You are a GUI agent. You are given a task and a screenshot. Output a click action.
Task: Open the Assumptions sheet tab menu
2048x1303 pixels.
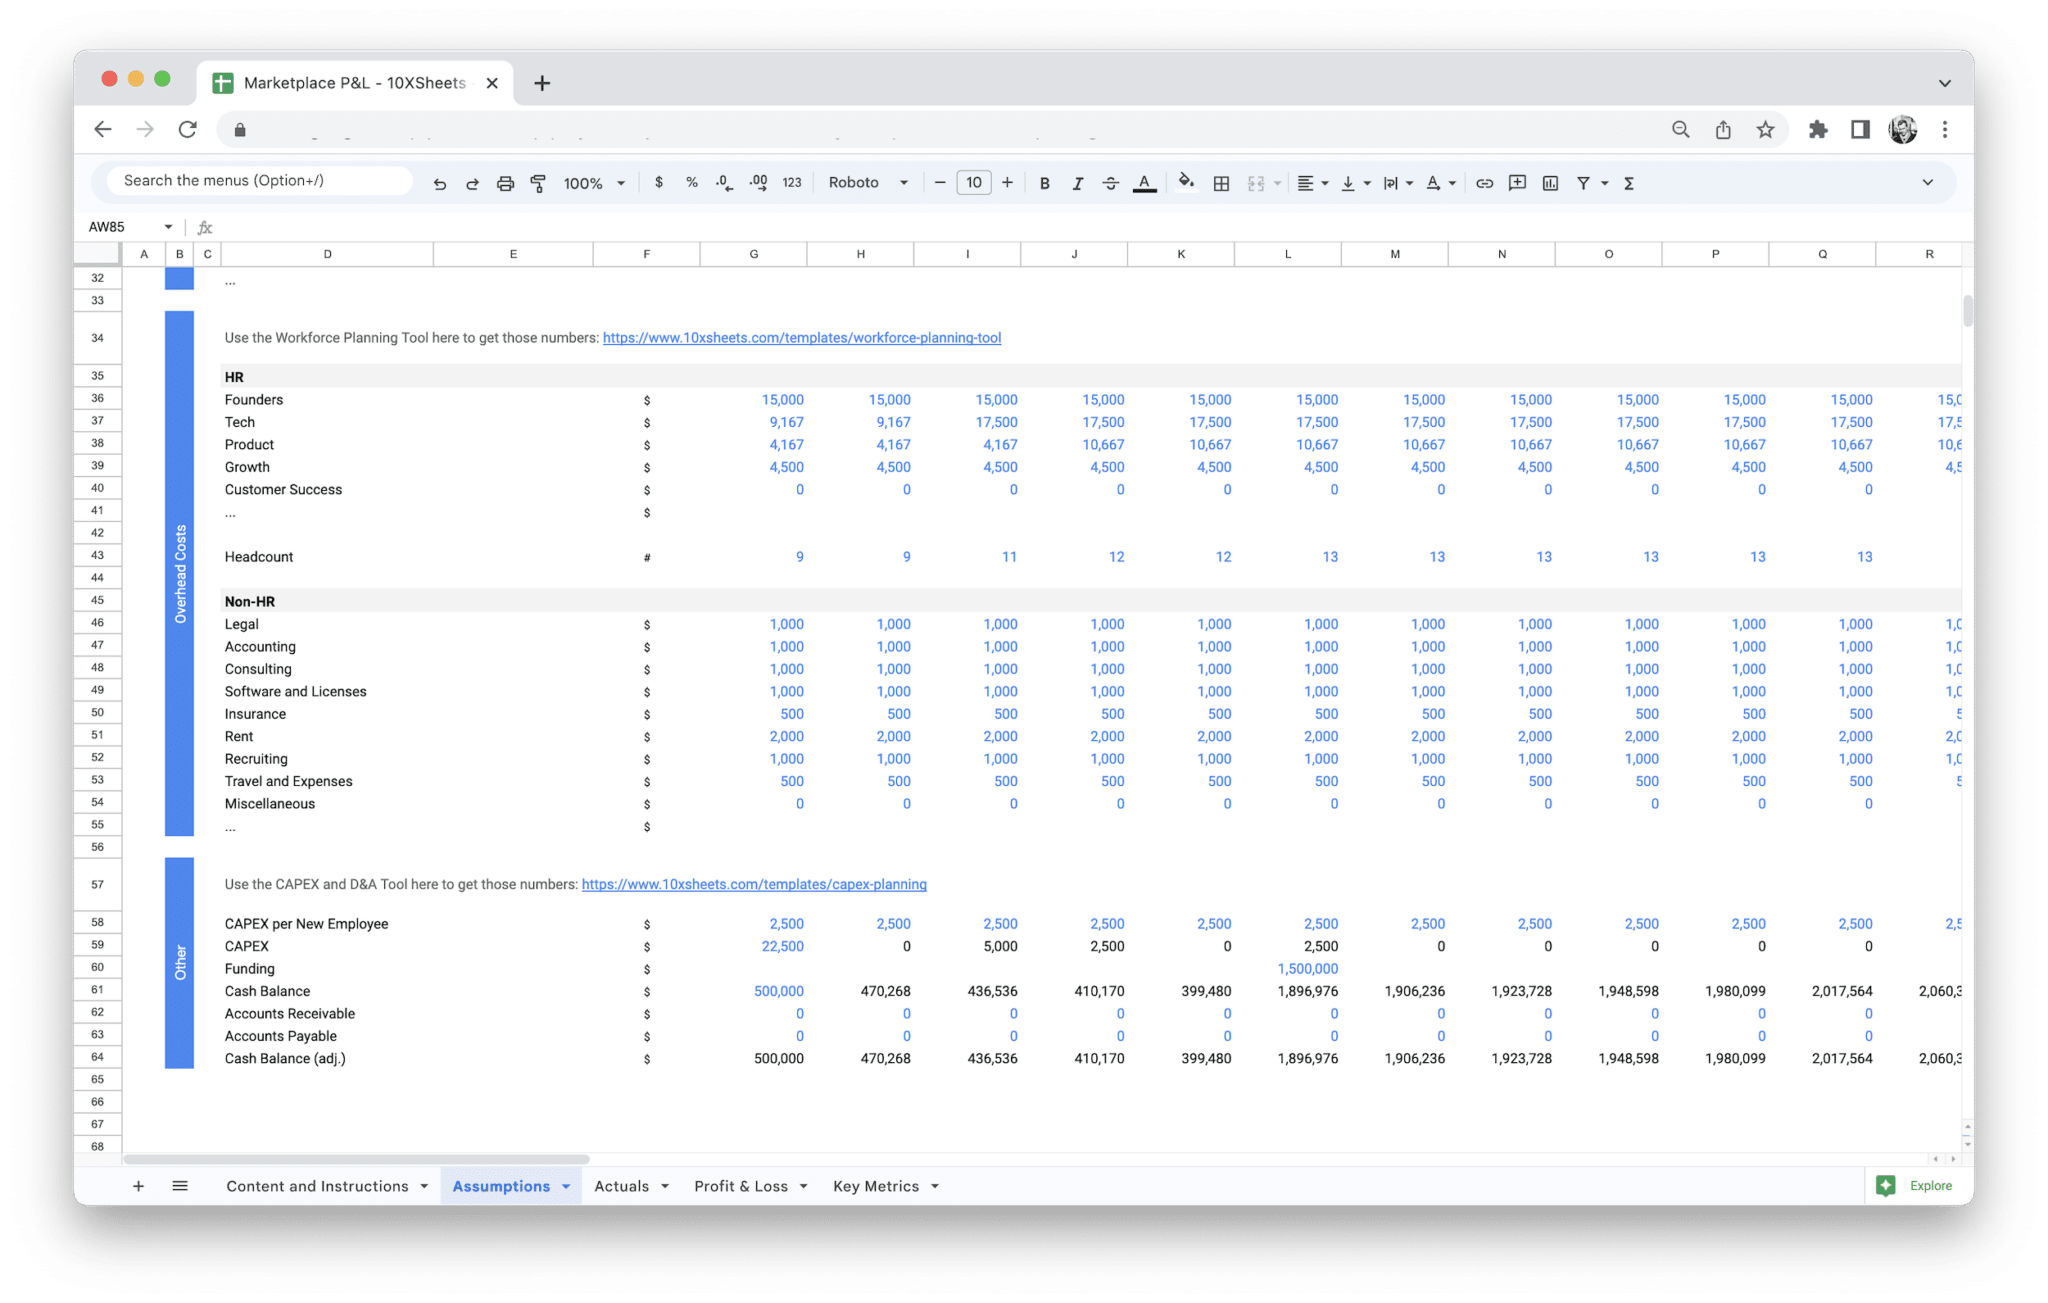(x=564, y=1186)
